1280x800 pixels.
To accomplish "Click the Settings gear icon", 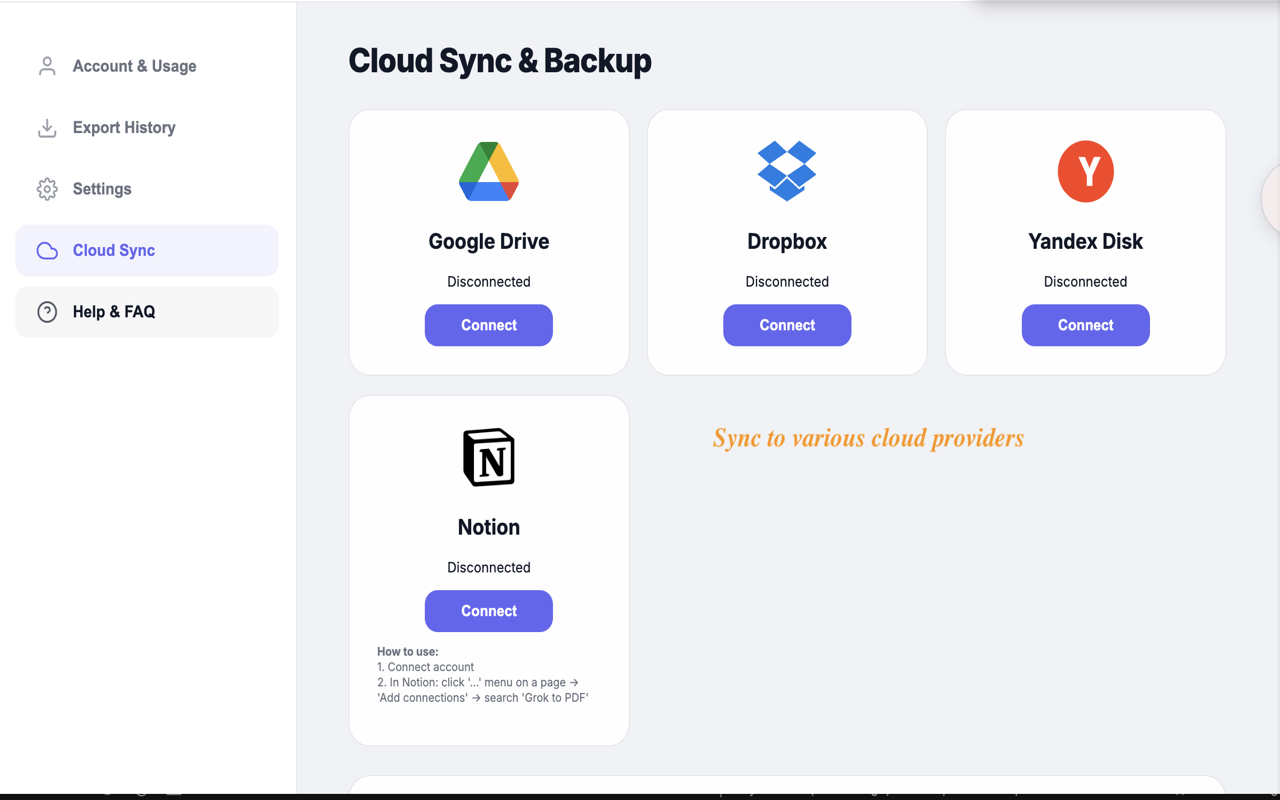I will tap(47, 189).
